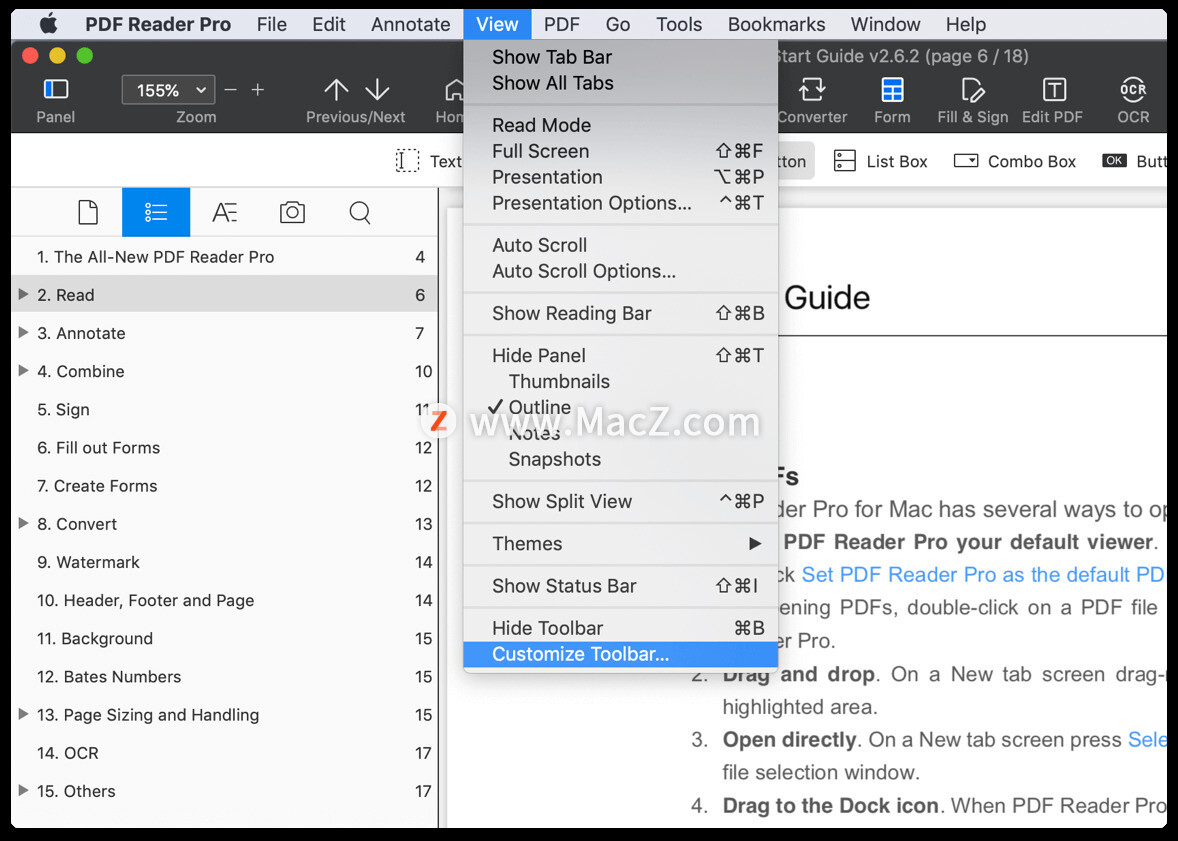Expand the '3. Annotate' outline item
1178x841 pixels.
pos(23,332)
